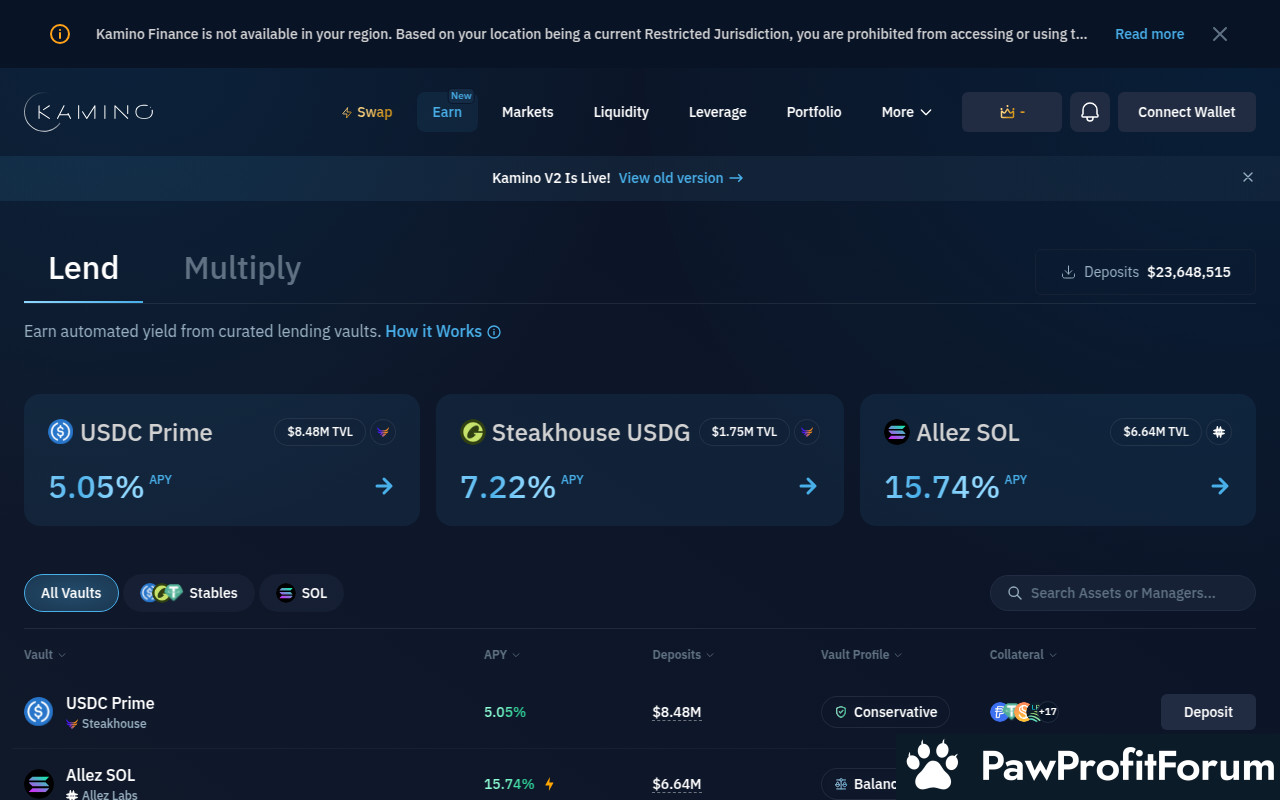Screen dimensions: 1280x800
Task: Filter vaults by Stables
Action: click(189, 593)
